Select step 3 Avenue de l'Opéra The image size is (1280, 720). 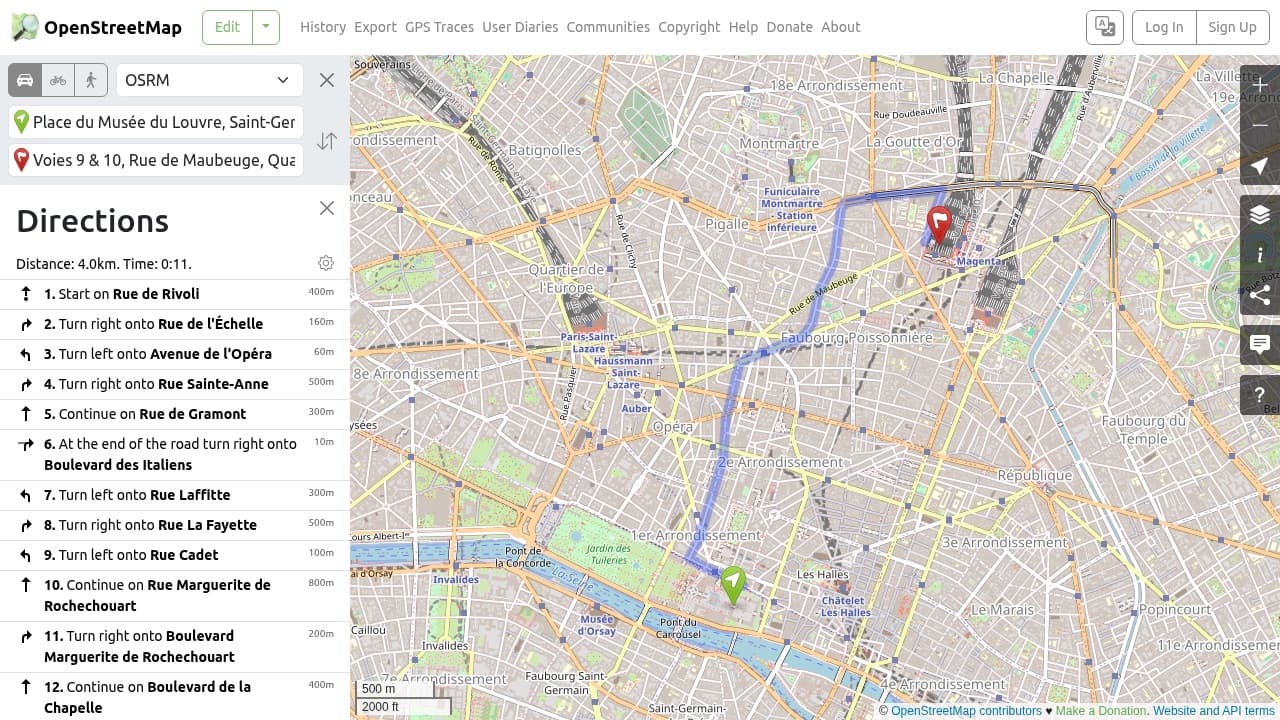coord(175,354)
